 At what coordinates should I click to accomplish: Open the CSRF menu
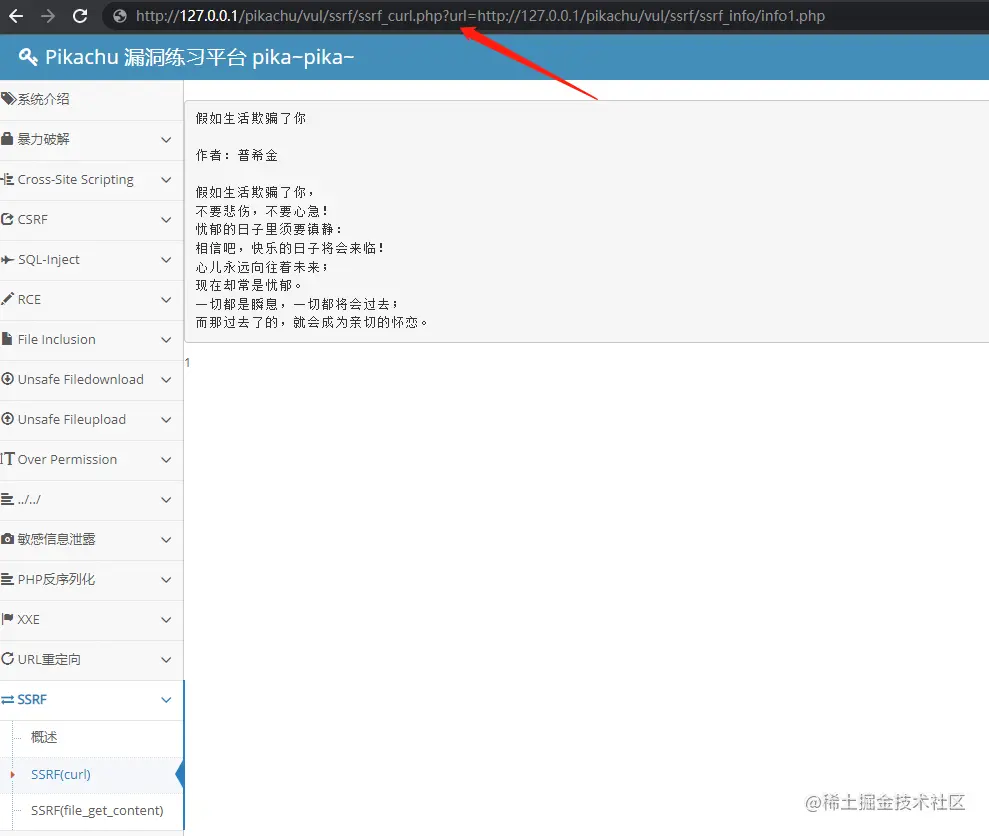pos(33,220)
